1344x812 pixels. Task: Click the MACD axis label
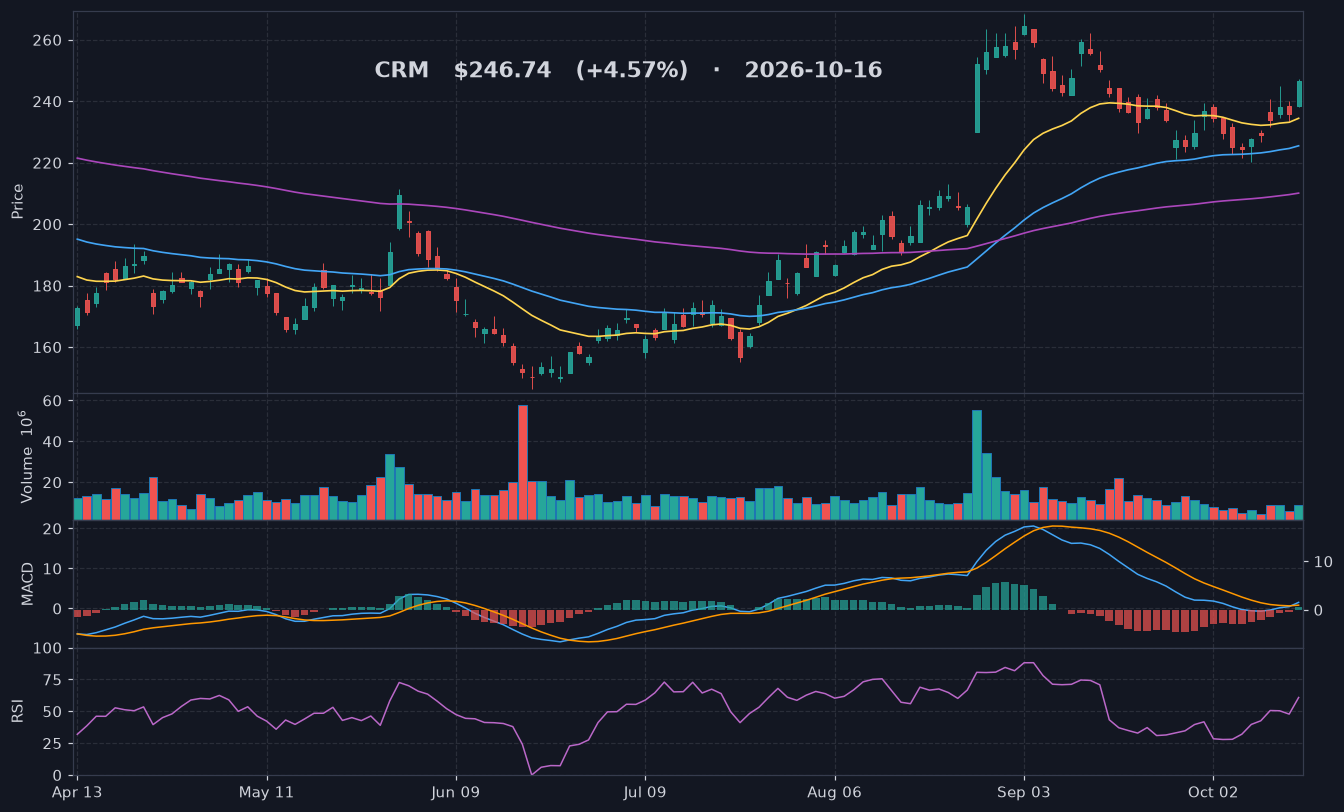coord(27,584)
